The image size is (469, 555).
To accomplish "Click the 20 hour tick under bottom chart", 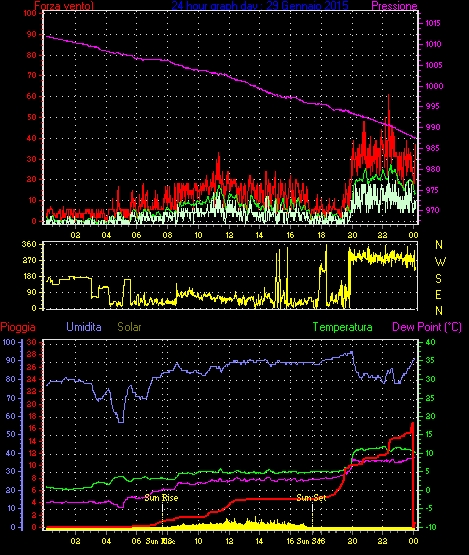I will click(352, 541).
